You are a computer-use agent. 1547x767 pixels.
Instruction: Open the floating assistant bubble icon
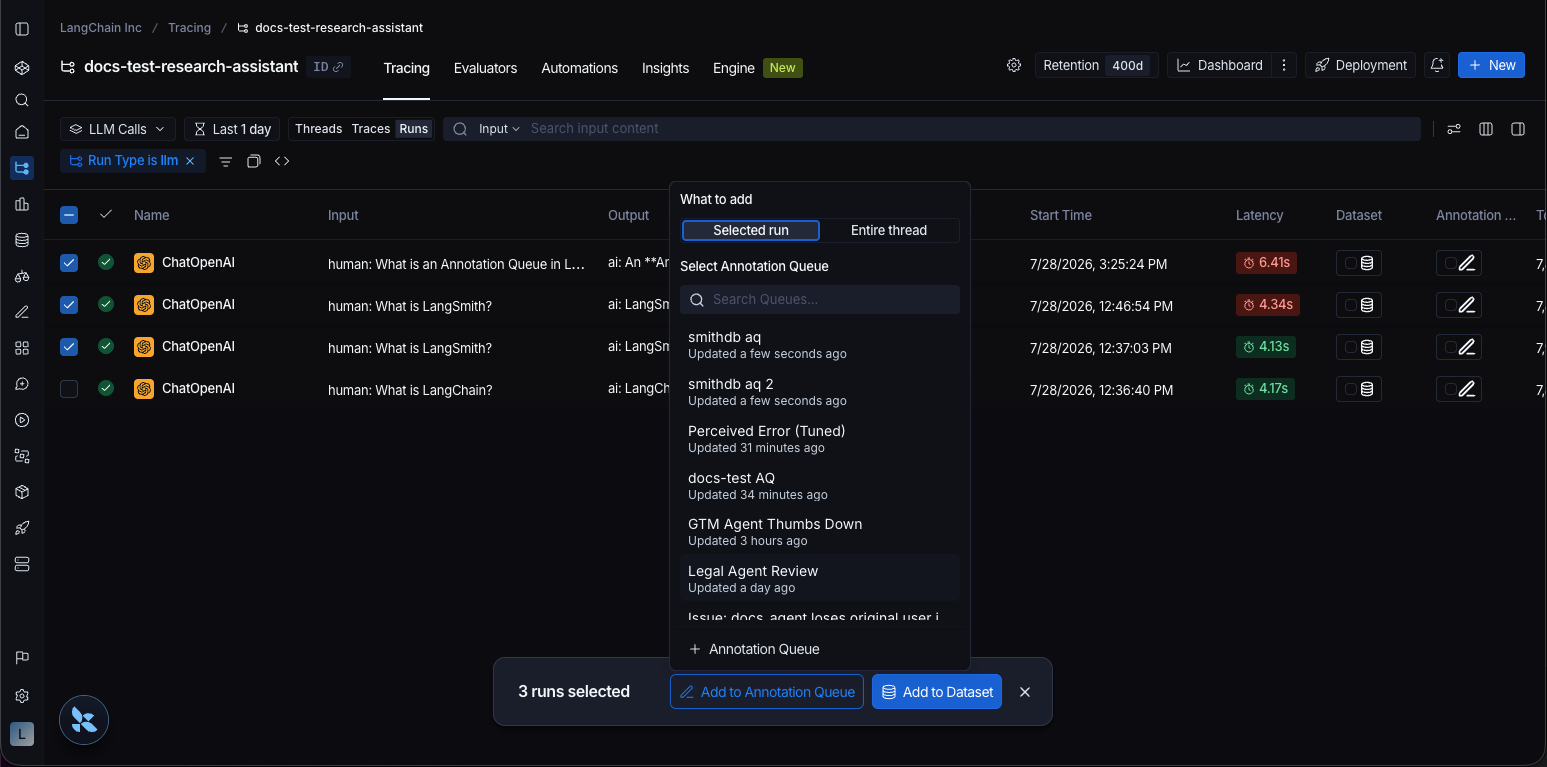pos(84,720)
